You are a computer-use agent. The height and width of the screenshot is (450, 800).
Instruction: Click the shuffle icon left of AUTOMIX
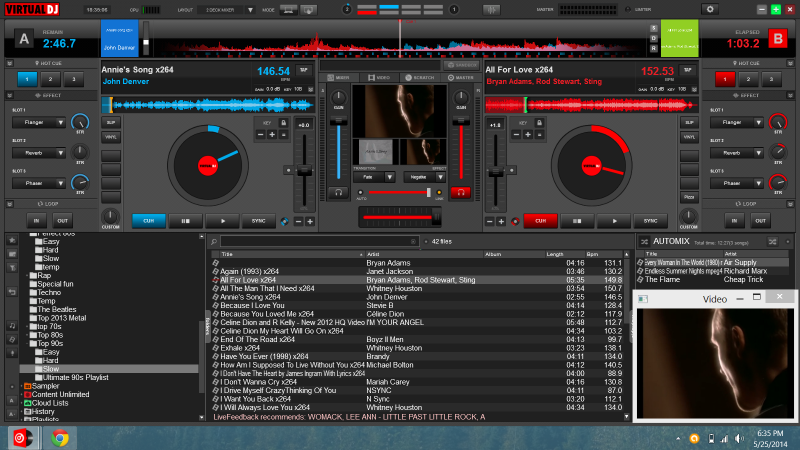point(644,241)
